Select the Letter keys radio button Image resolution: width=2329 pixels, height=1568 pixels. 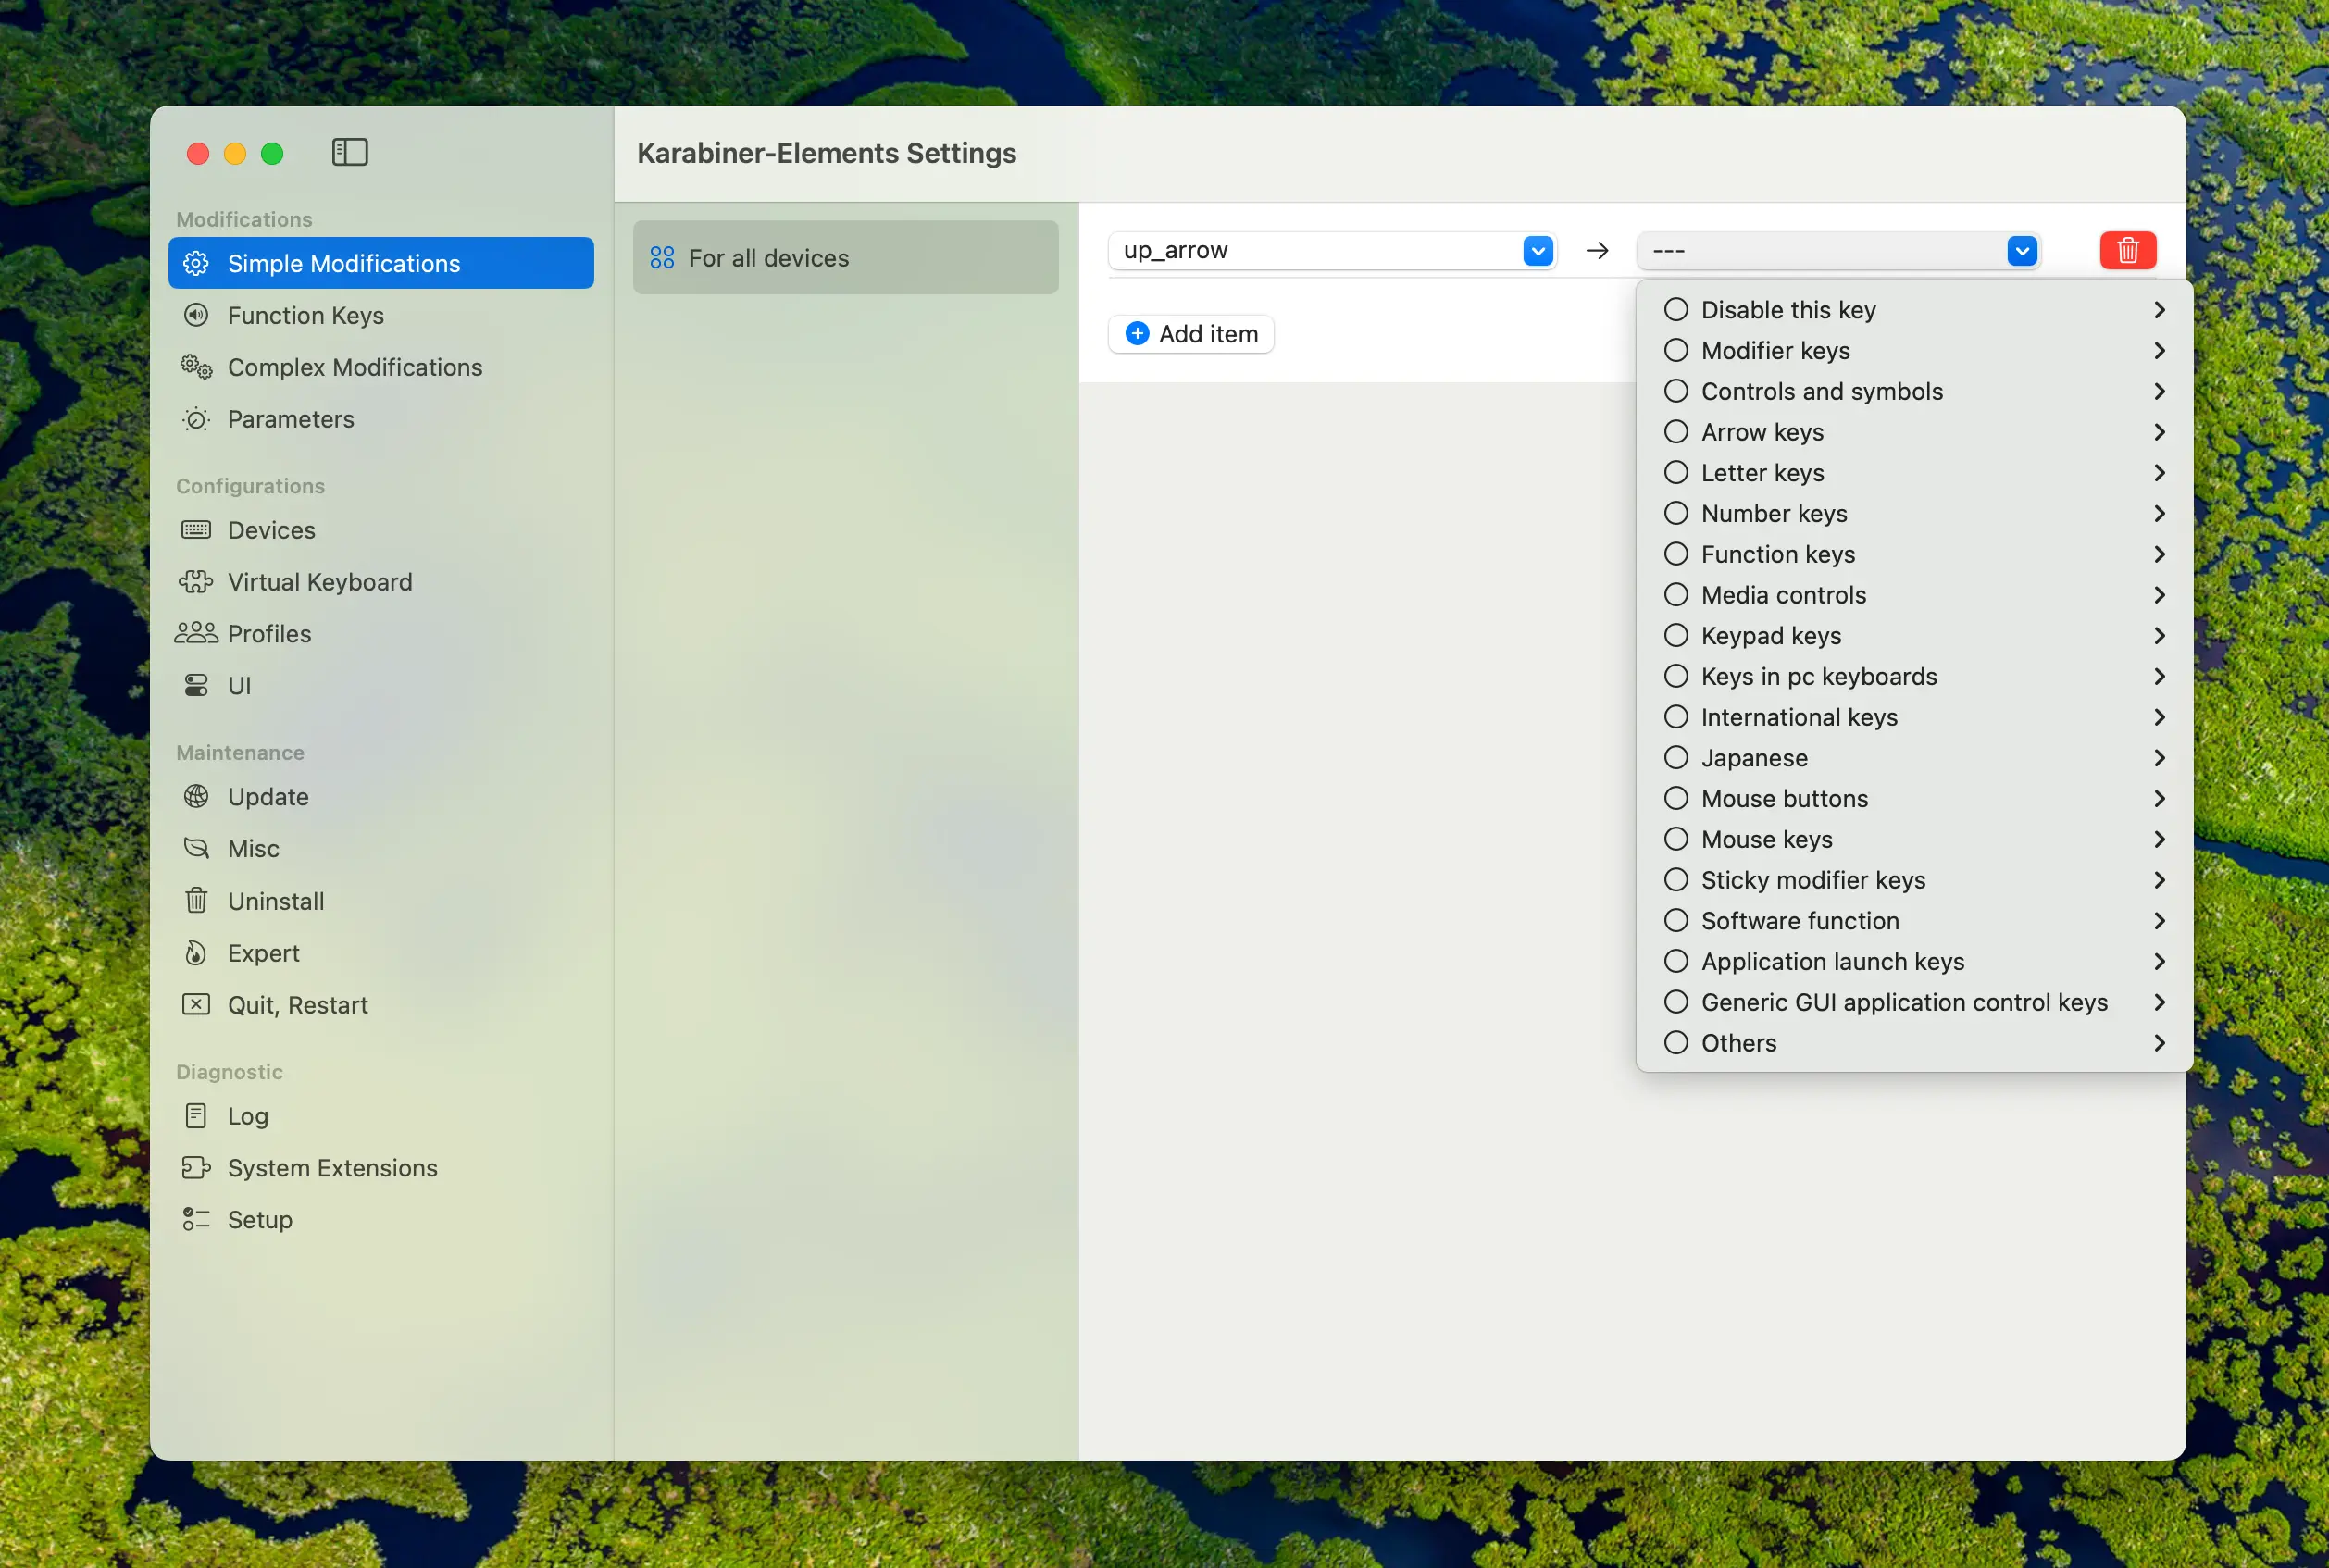[x=1676, y=472]
